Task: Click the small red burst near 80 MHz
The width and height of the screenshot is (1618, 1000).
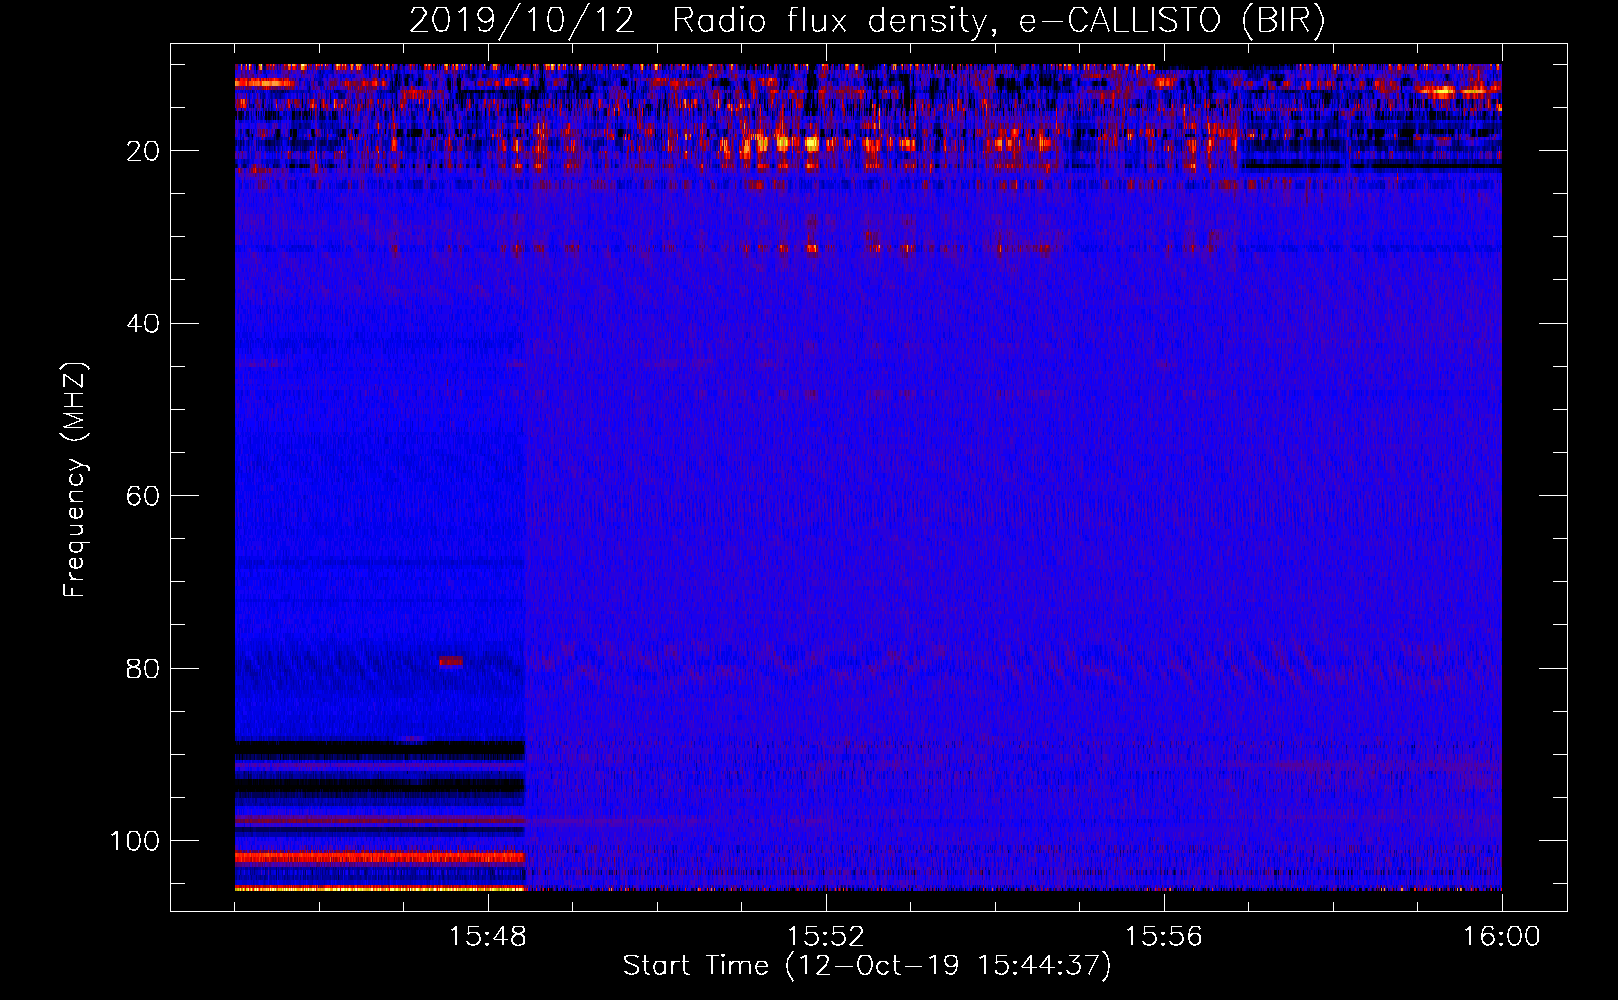Action: 451,661
